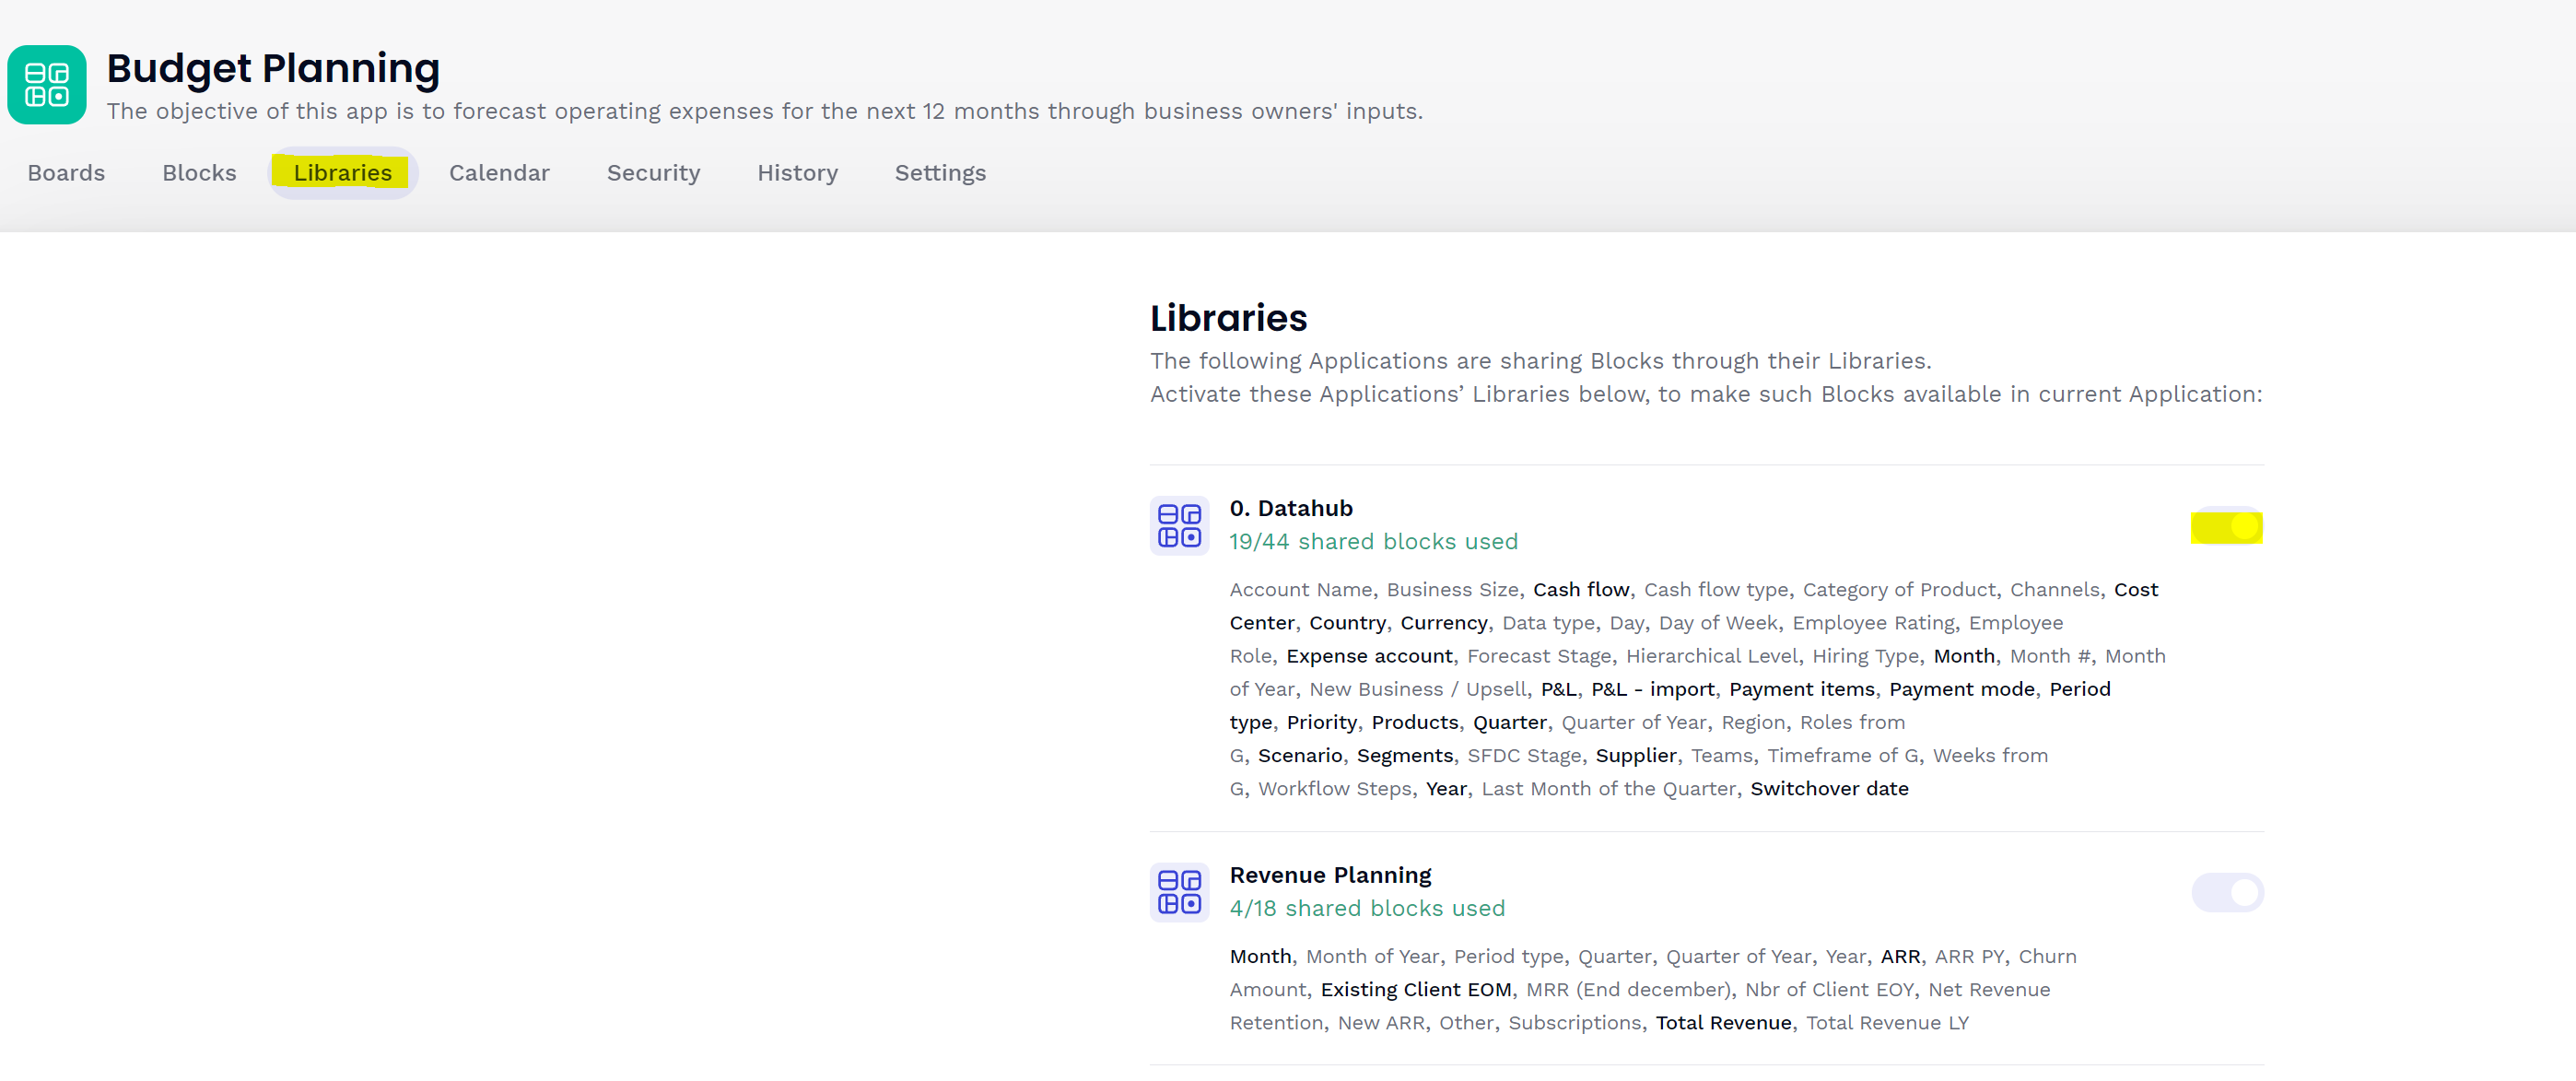
Task: Click the Budget Planning title
Action: pos(273,68)
